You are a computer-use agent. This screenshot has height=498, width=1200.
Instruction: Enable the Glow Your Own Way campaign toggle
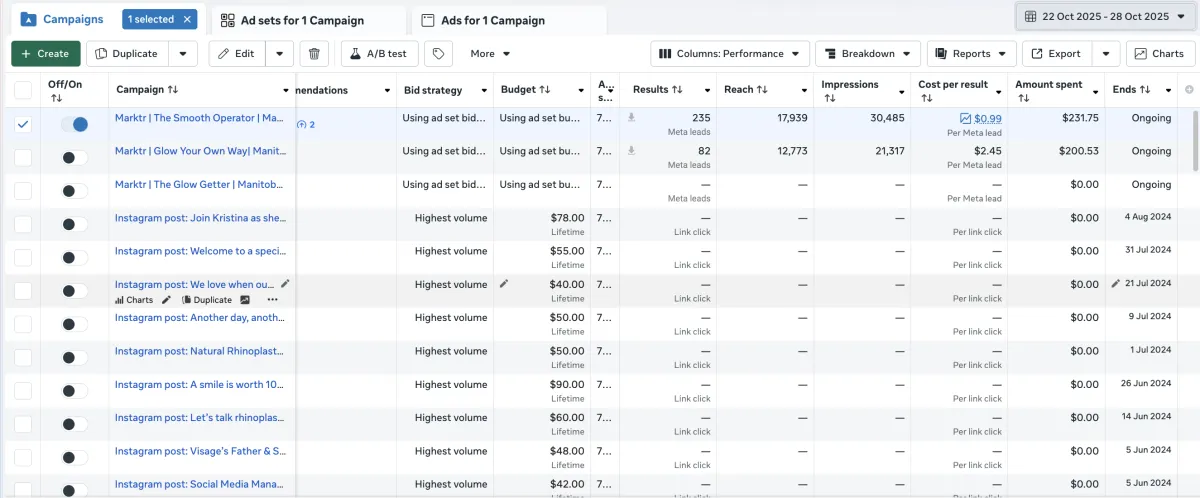(x=75, y=158)
